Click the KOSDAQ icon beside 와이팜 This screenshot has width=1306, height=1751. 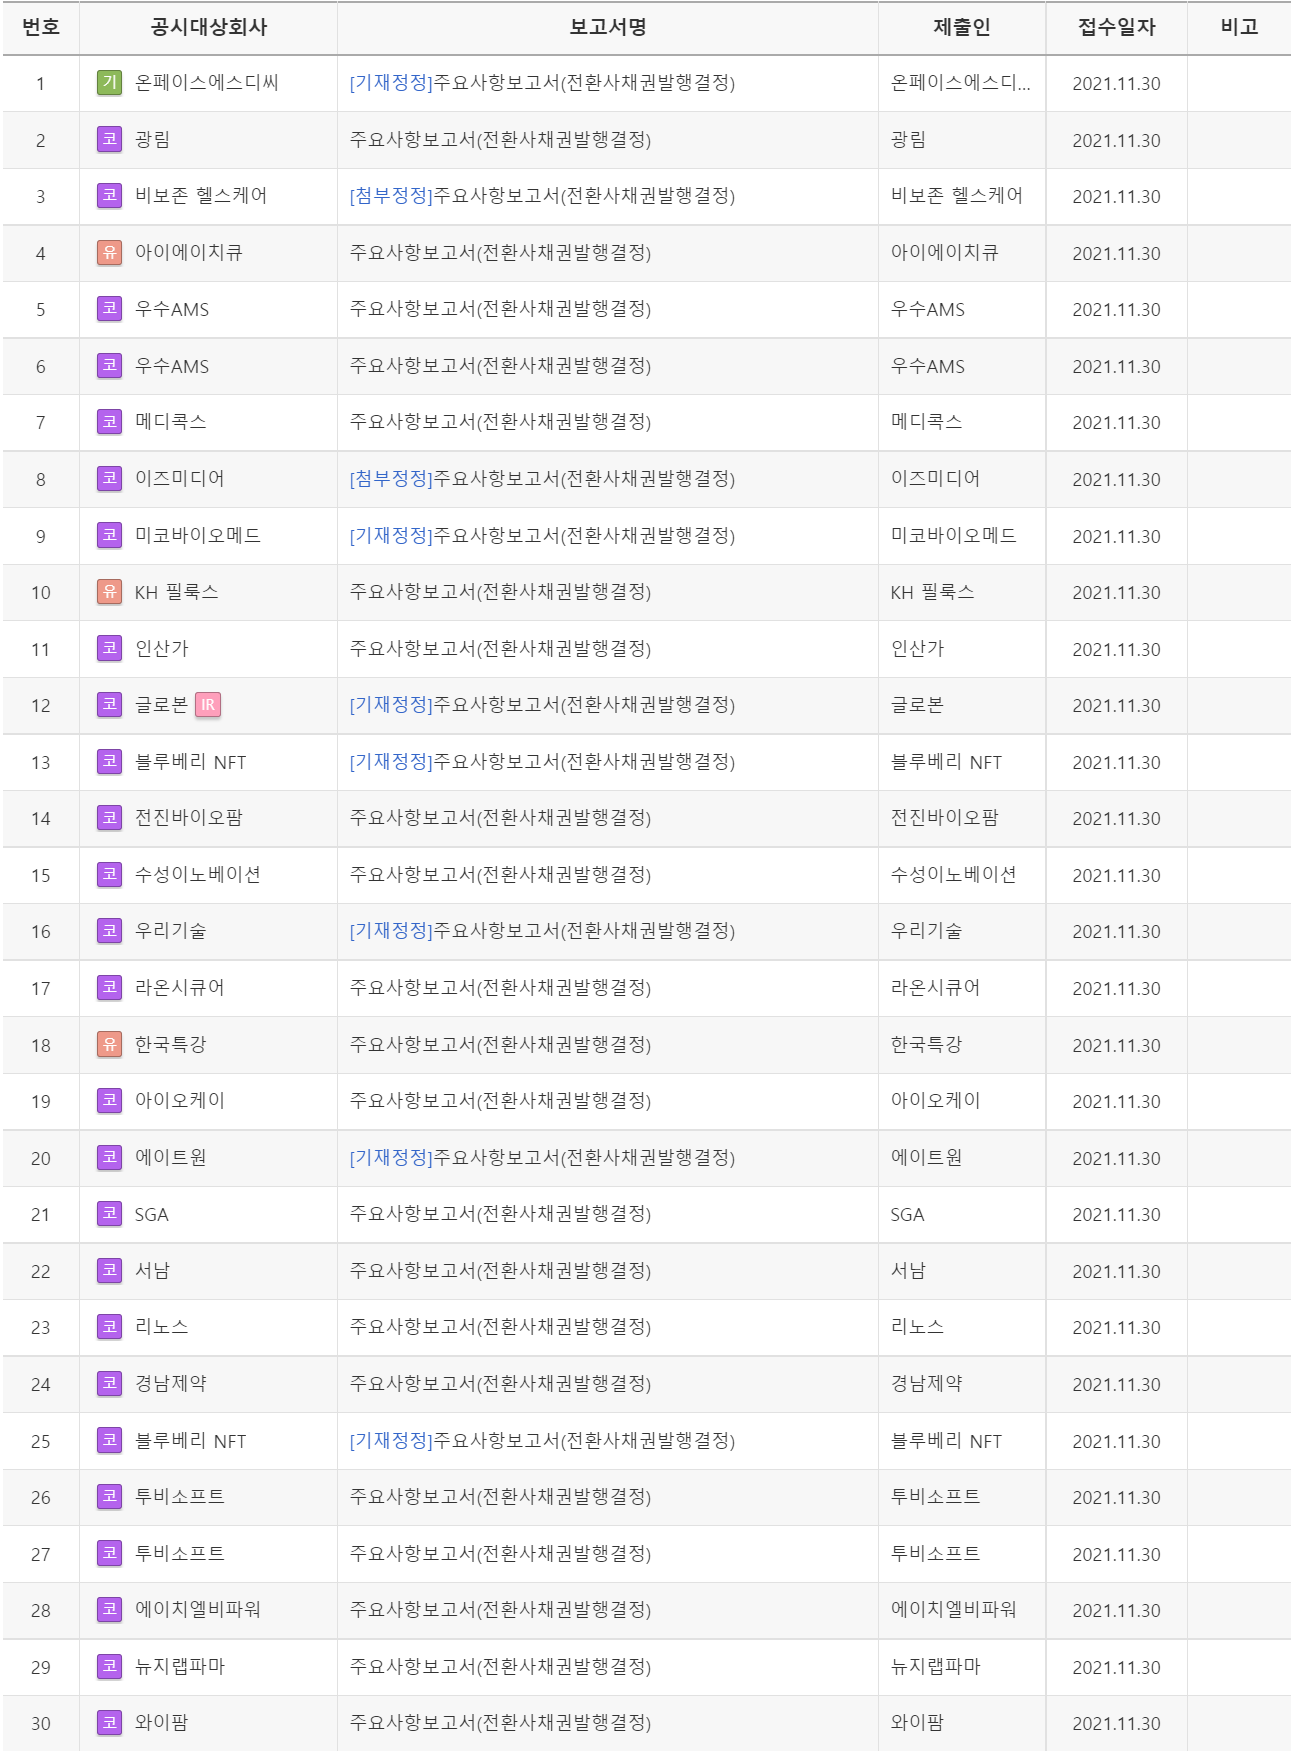tap(109, 1723)
